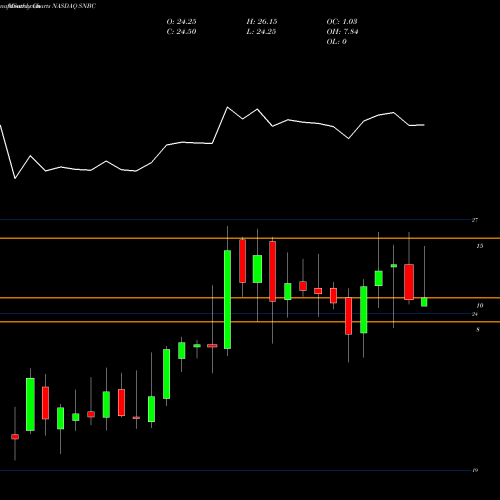Select the open value 'O: 24.25'
Image resolution: width=500 pixels, height=500 pixels.
pos(181,22)
